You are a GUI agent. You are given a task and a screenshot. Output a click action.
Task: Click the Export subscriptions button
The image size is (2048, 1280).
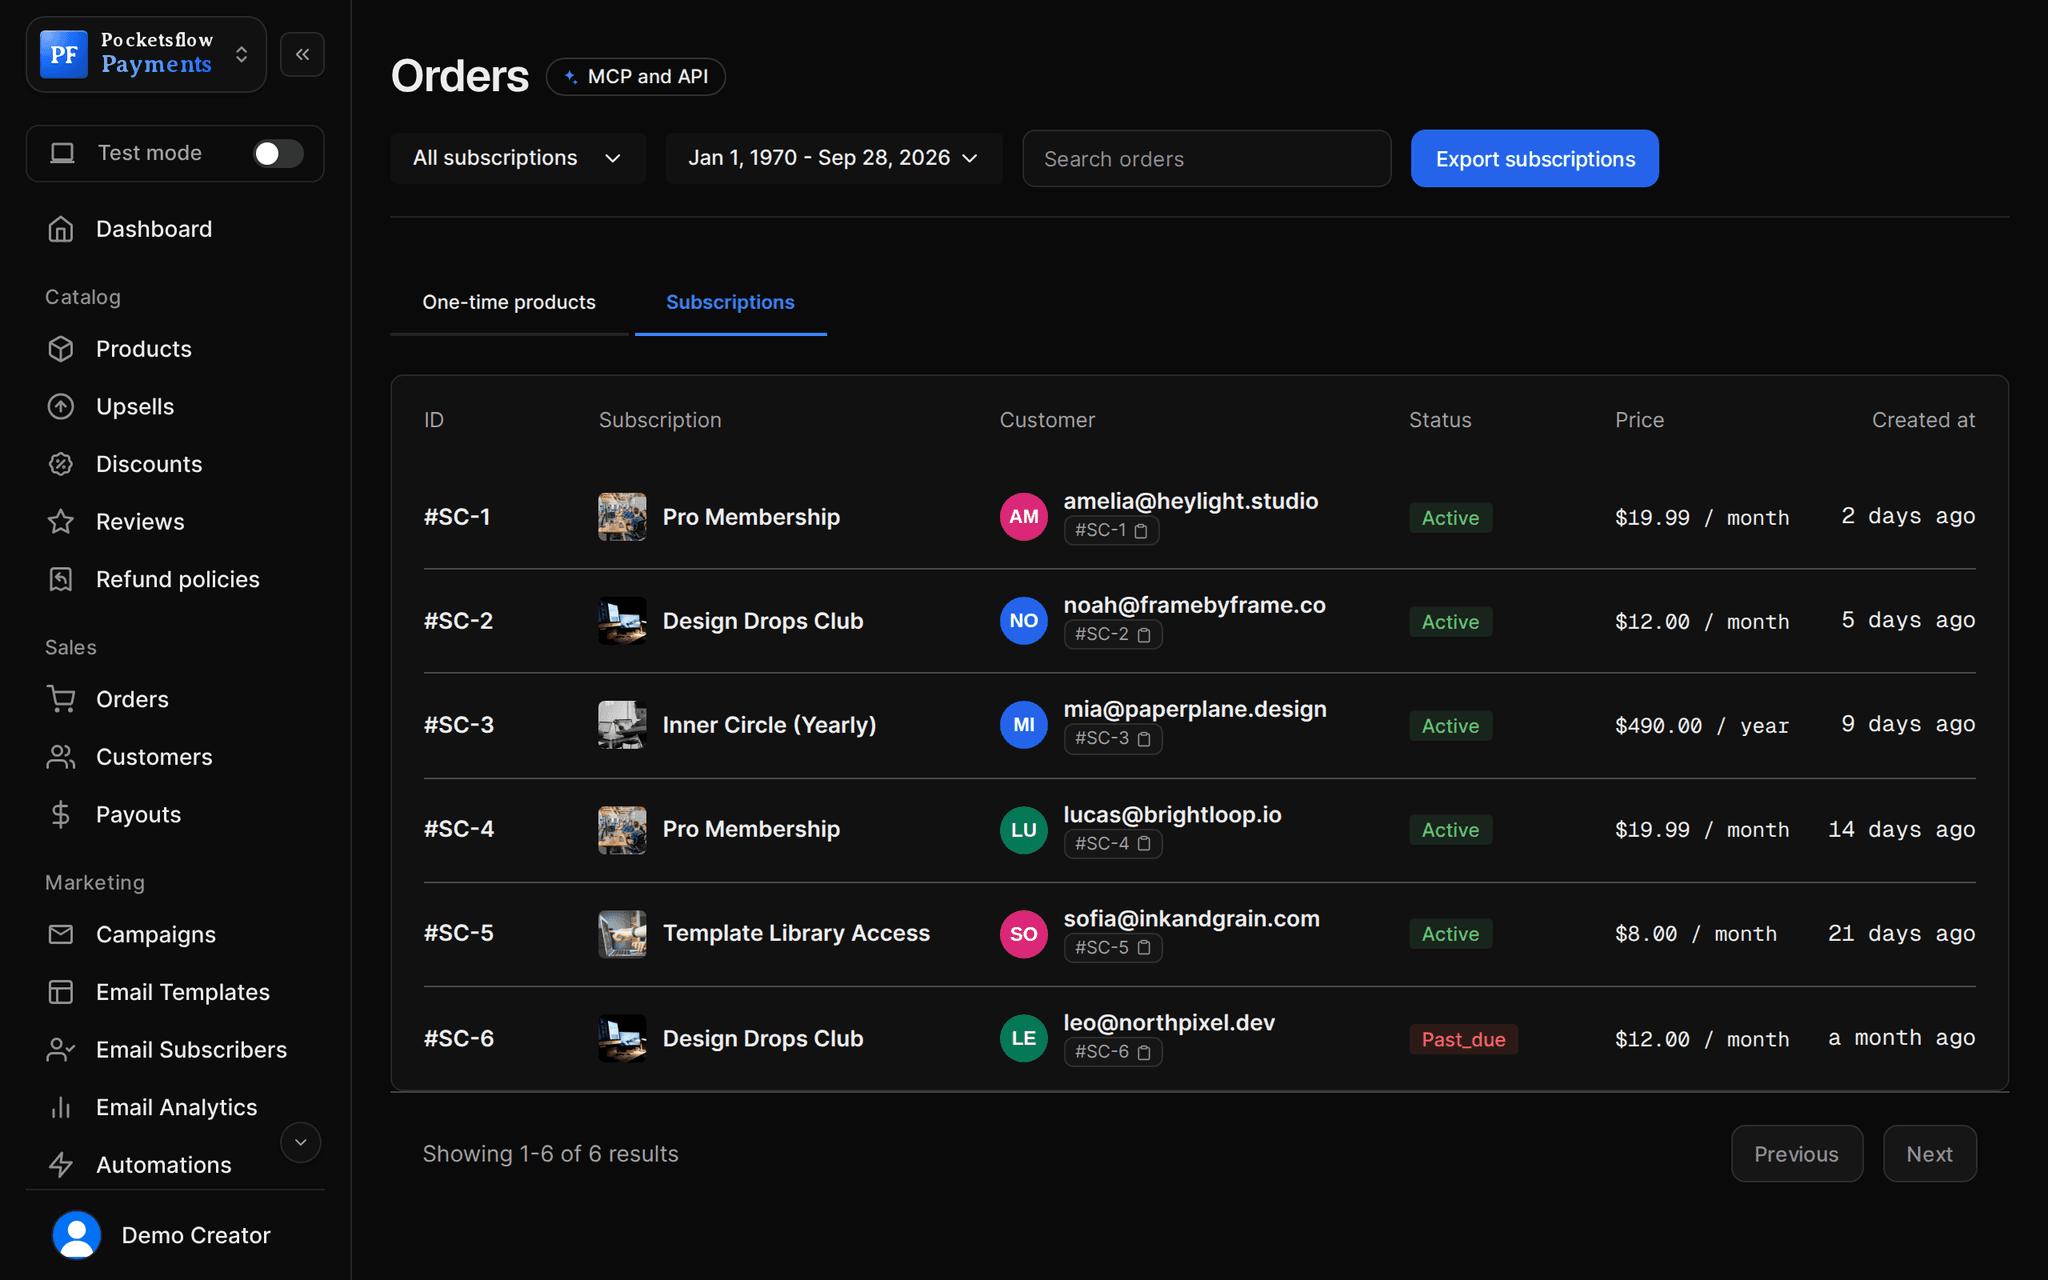click(x=1535, y=158)
